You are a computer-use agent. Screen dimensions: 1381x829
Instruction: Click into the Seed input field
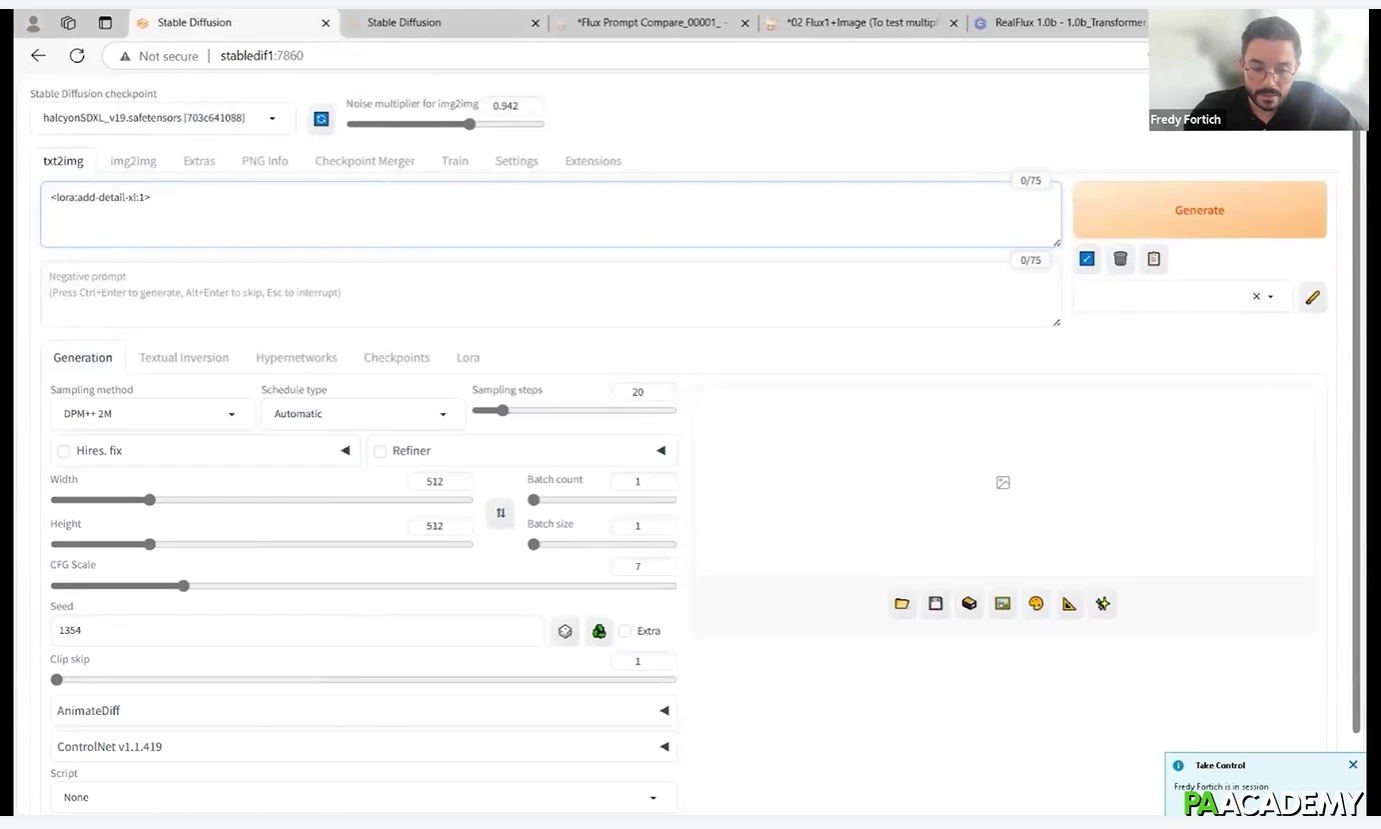(x=296, y=631)
